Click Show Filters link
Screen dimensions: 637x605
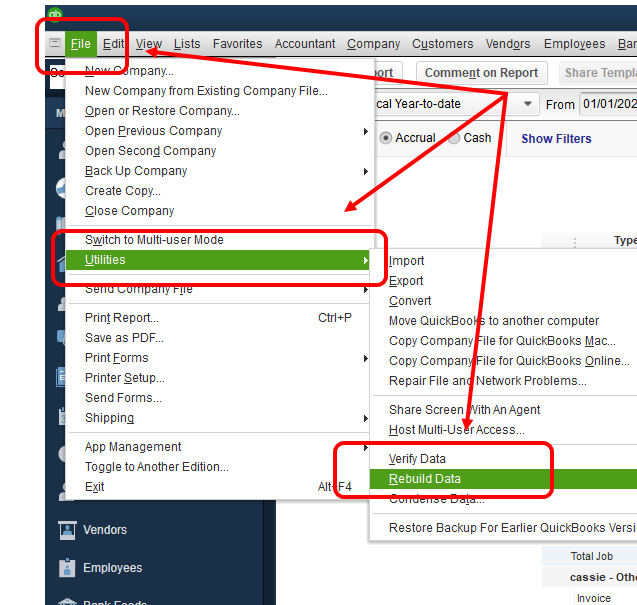[x=556, y=139]
